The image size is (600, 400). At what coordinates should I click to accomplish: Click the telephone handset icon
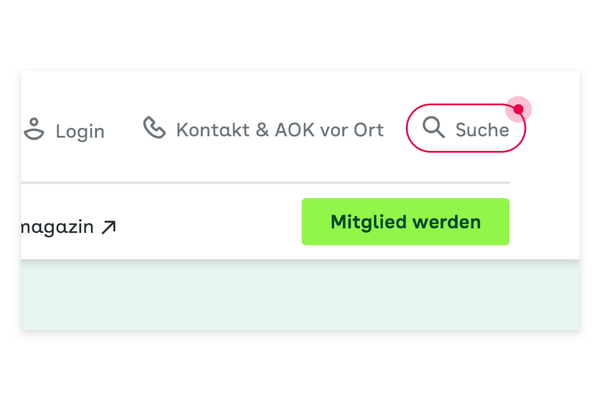154,127
